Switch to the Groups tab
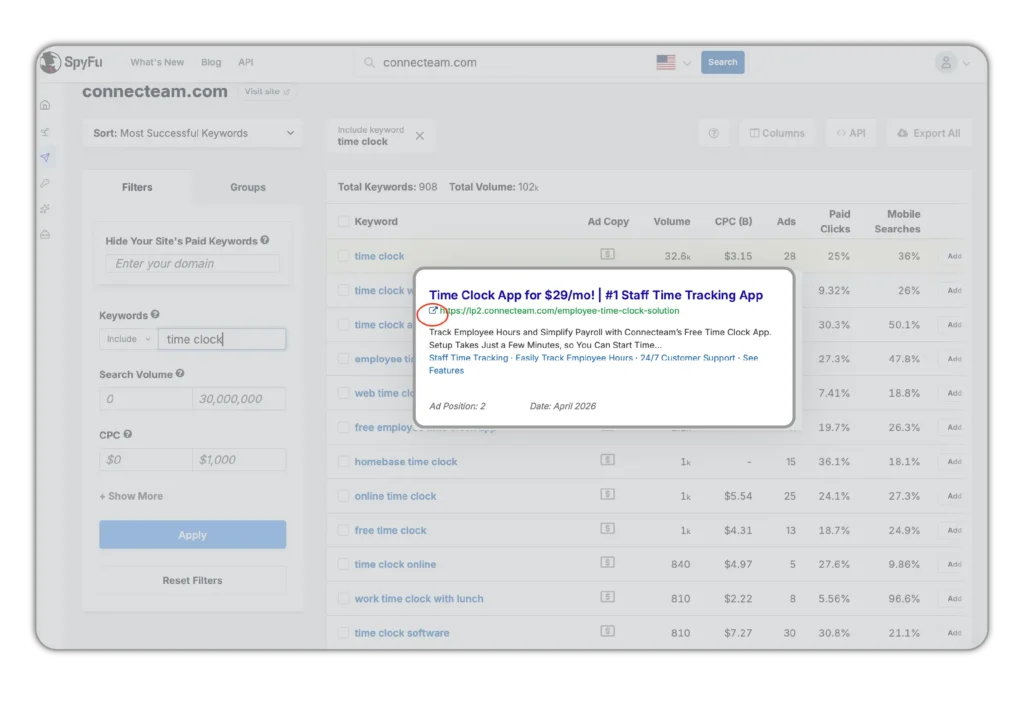 click(x=248, y=187)
